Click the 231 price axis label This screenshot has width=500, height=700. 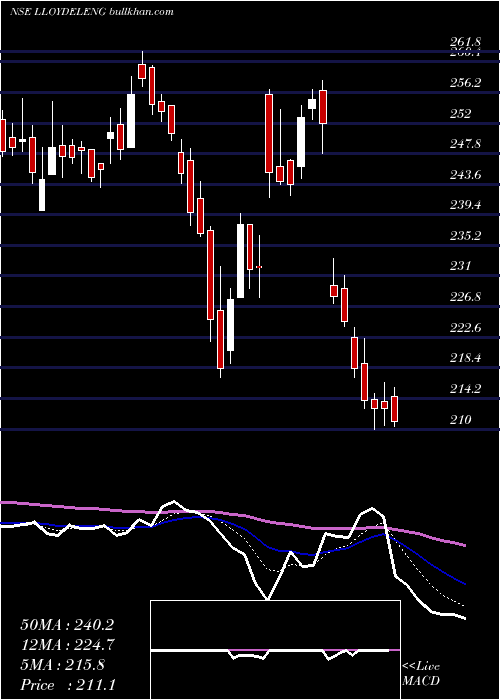click(x=461, y=267)
